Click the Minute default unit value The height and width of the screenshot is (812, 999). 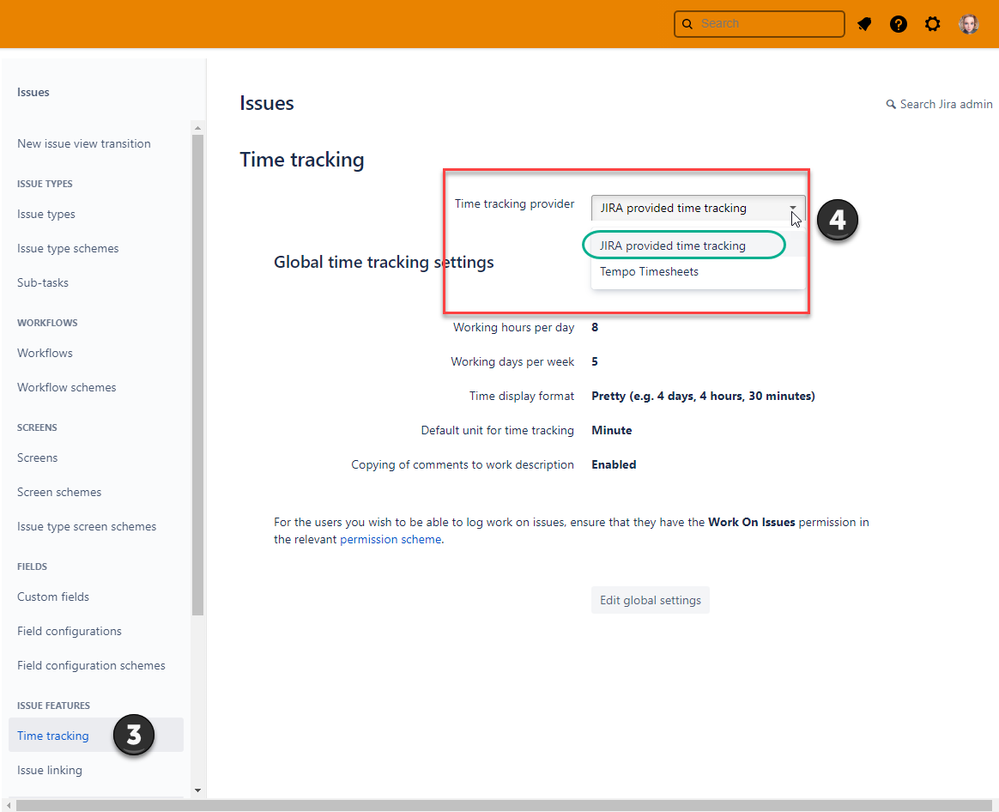click(x=612, y=430)
